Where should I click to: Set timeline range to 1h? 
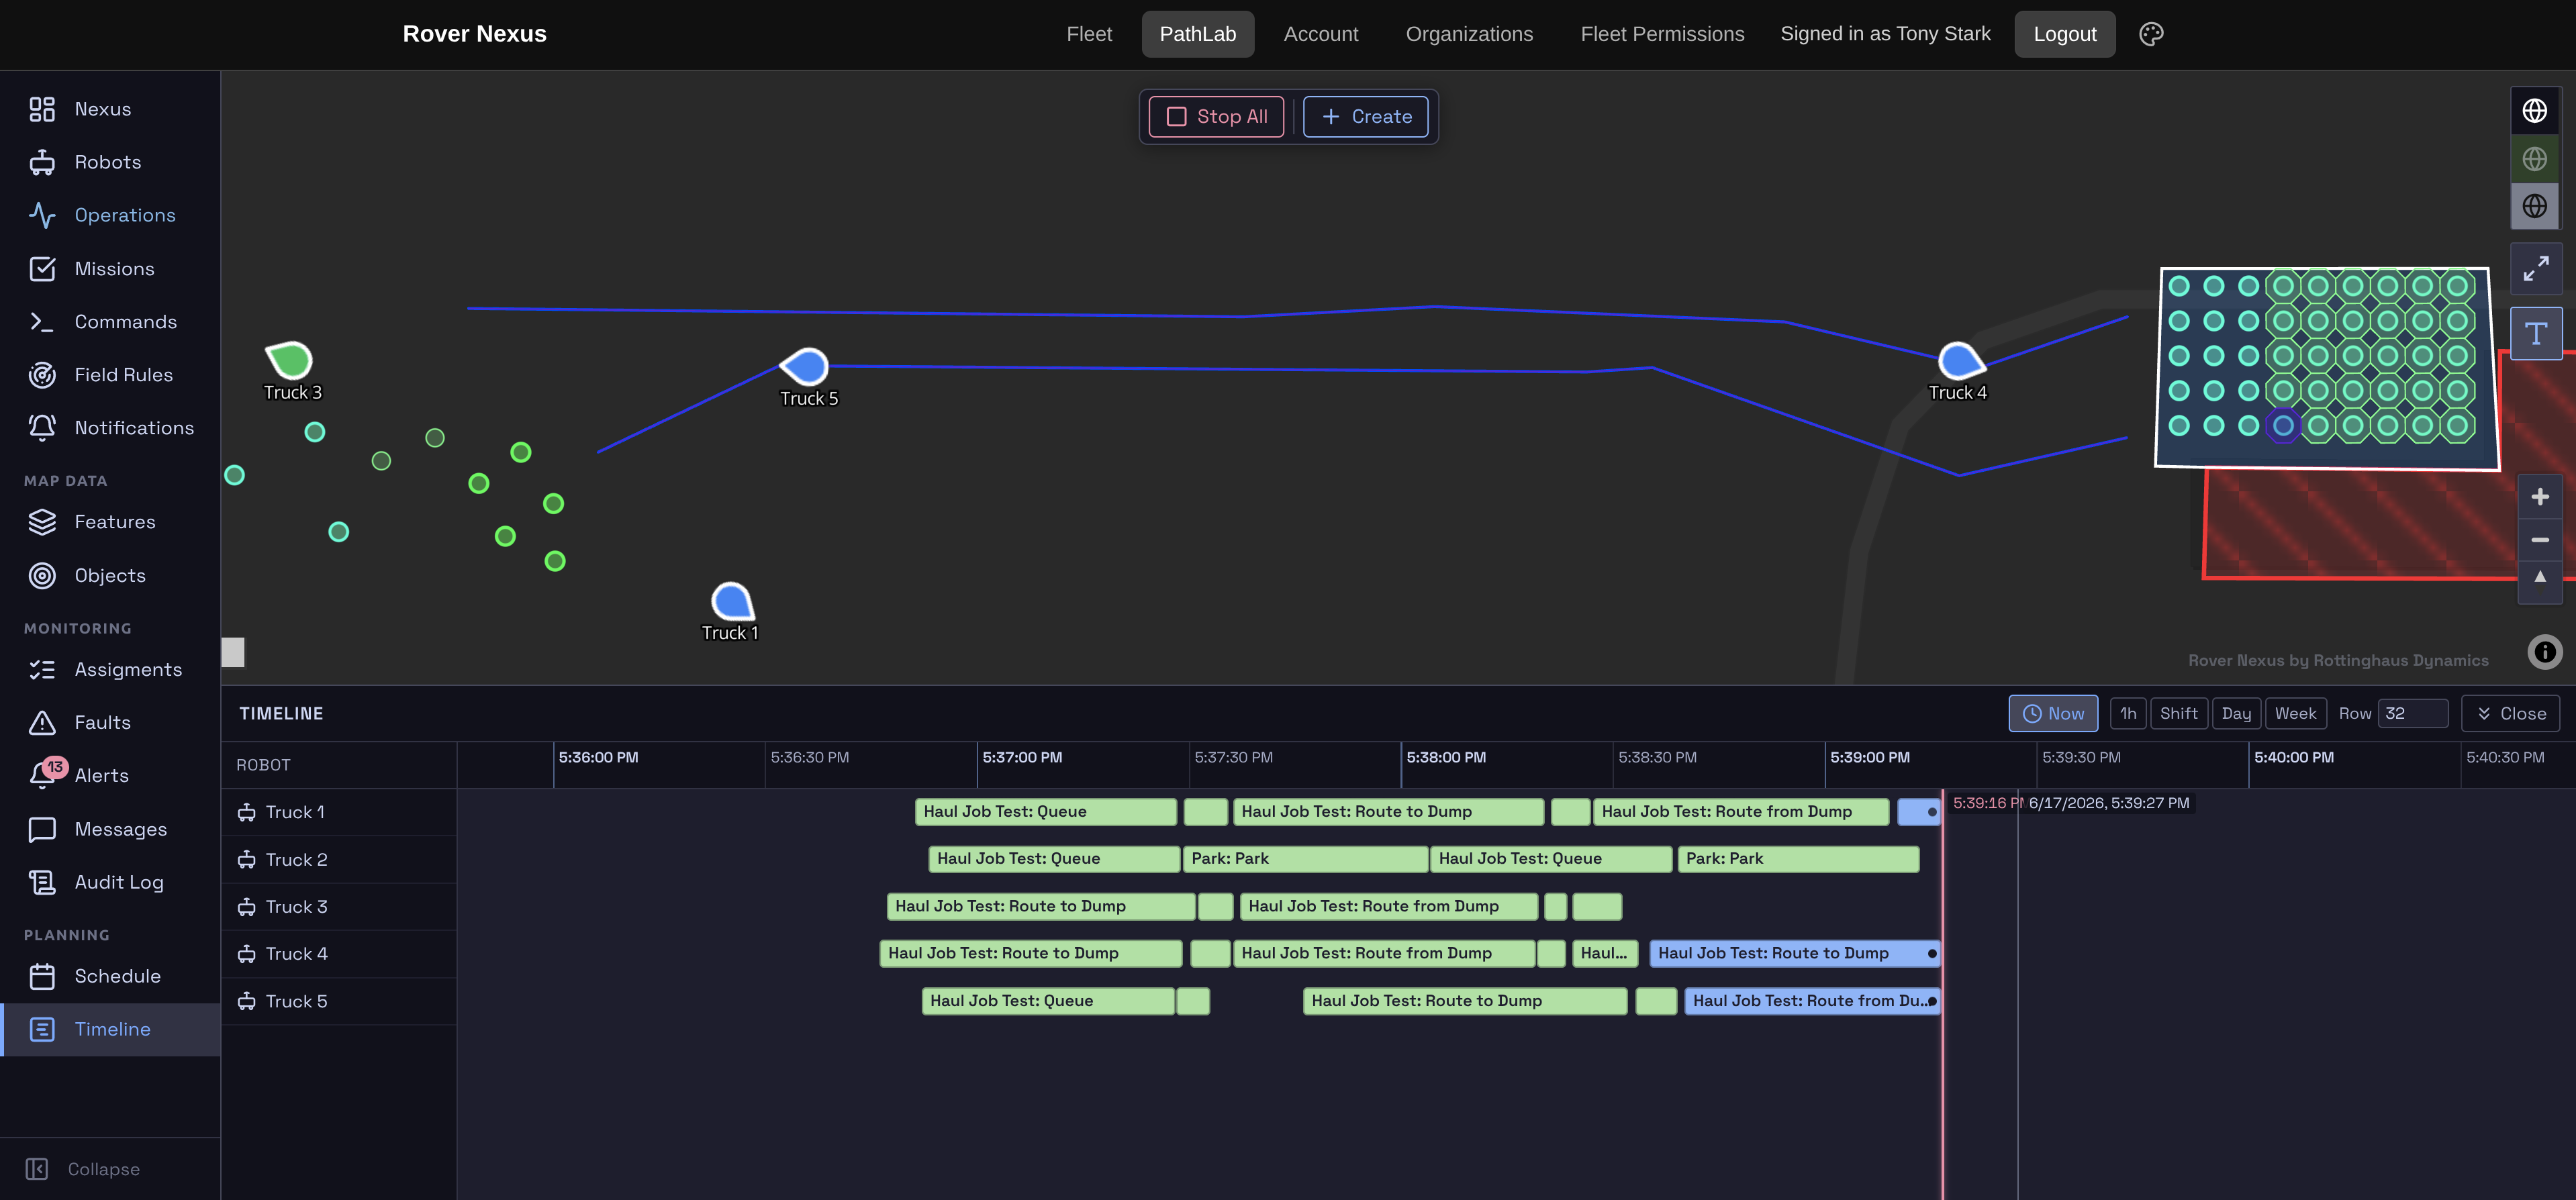2128,714
